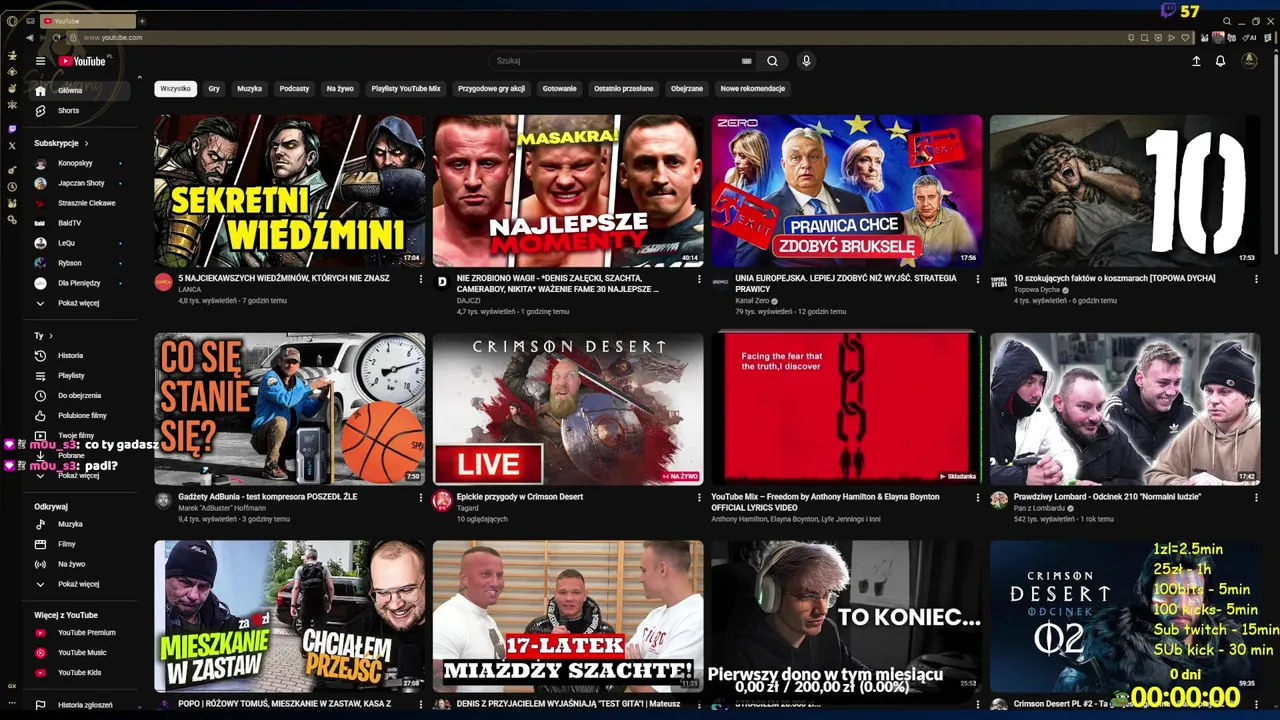This screenshot has height=720, width=1280.
Task: Open the YouTube hamburger guide menu
Action: pos(40,61)
